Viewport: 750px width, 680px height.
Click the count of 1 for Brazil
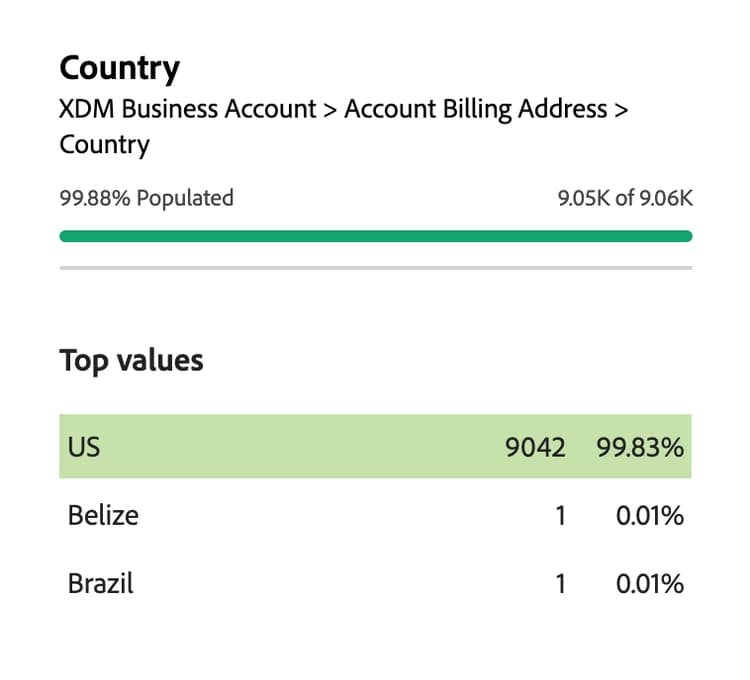tap(560, 584)
